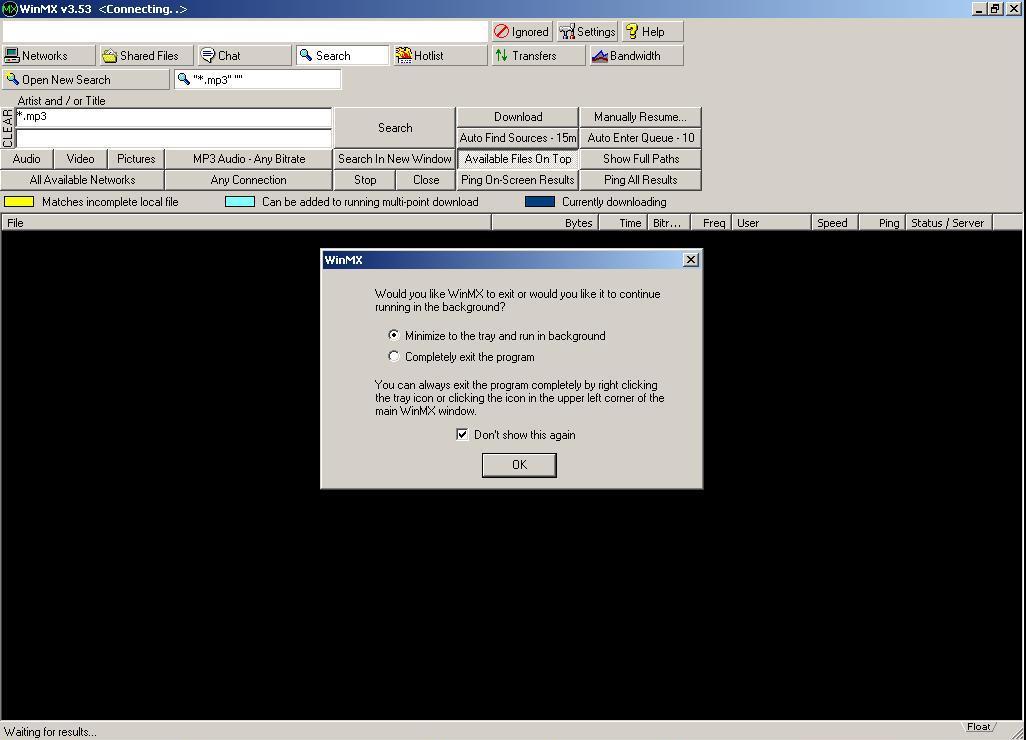Image resolution: width=1026 pixels, height=740 pixels.
Task: Open All Available Networks dropdown
Action: (x=82, y=180)
